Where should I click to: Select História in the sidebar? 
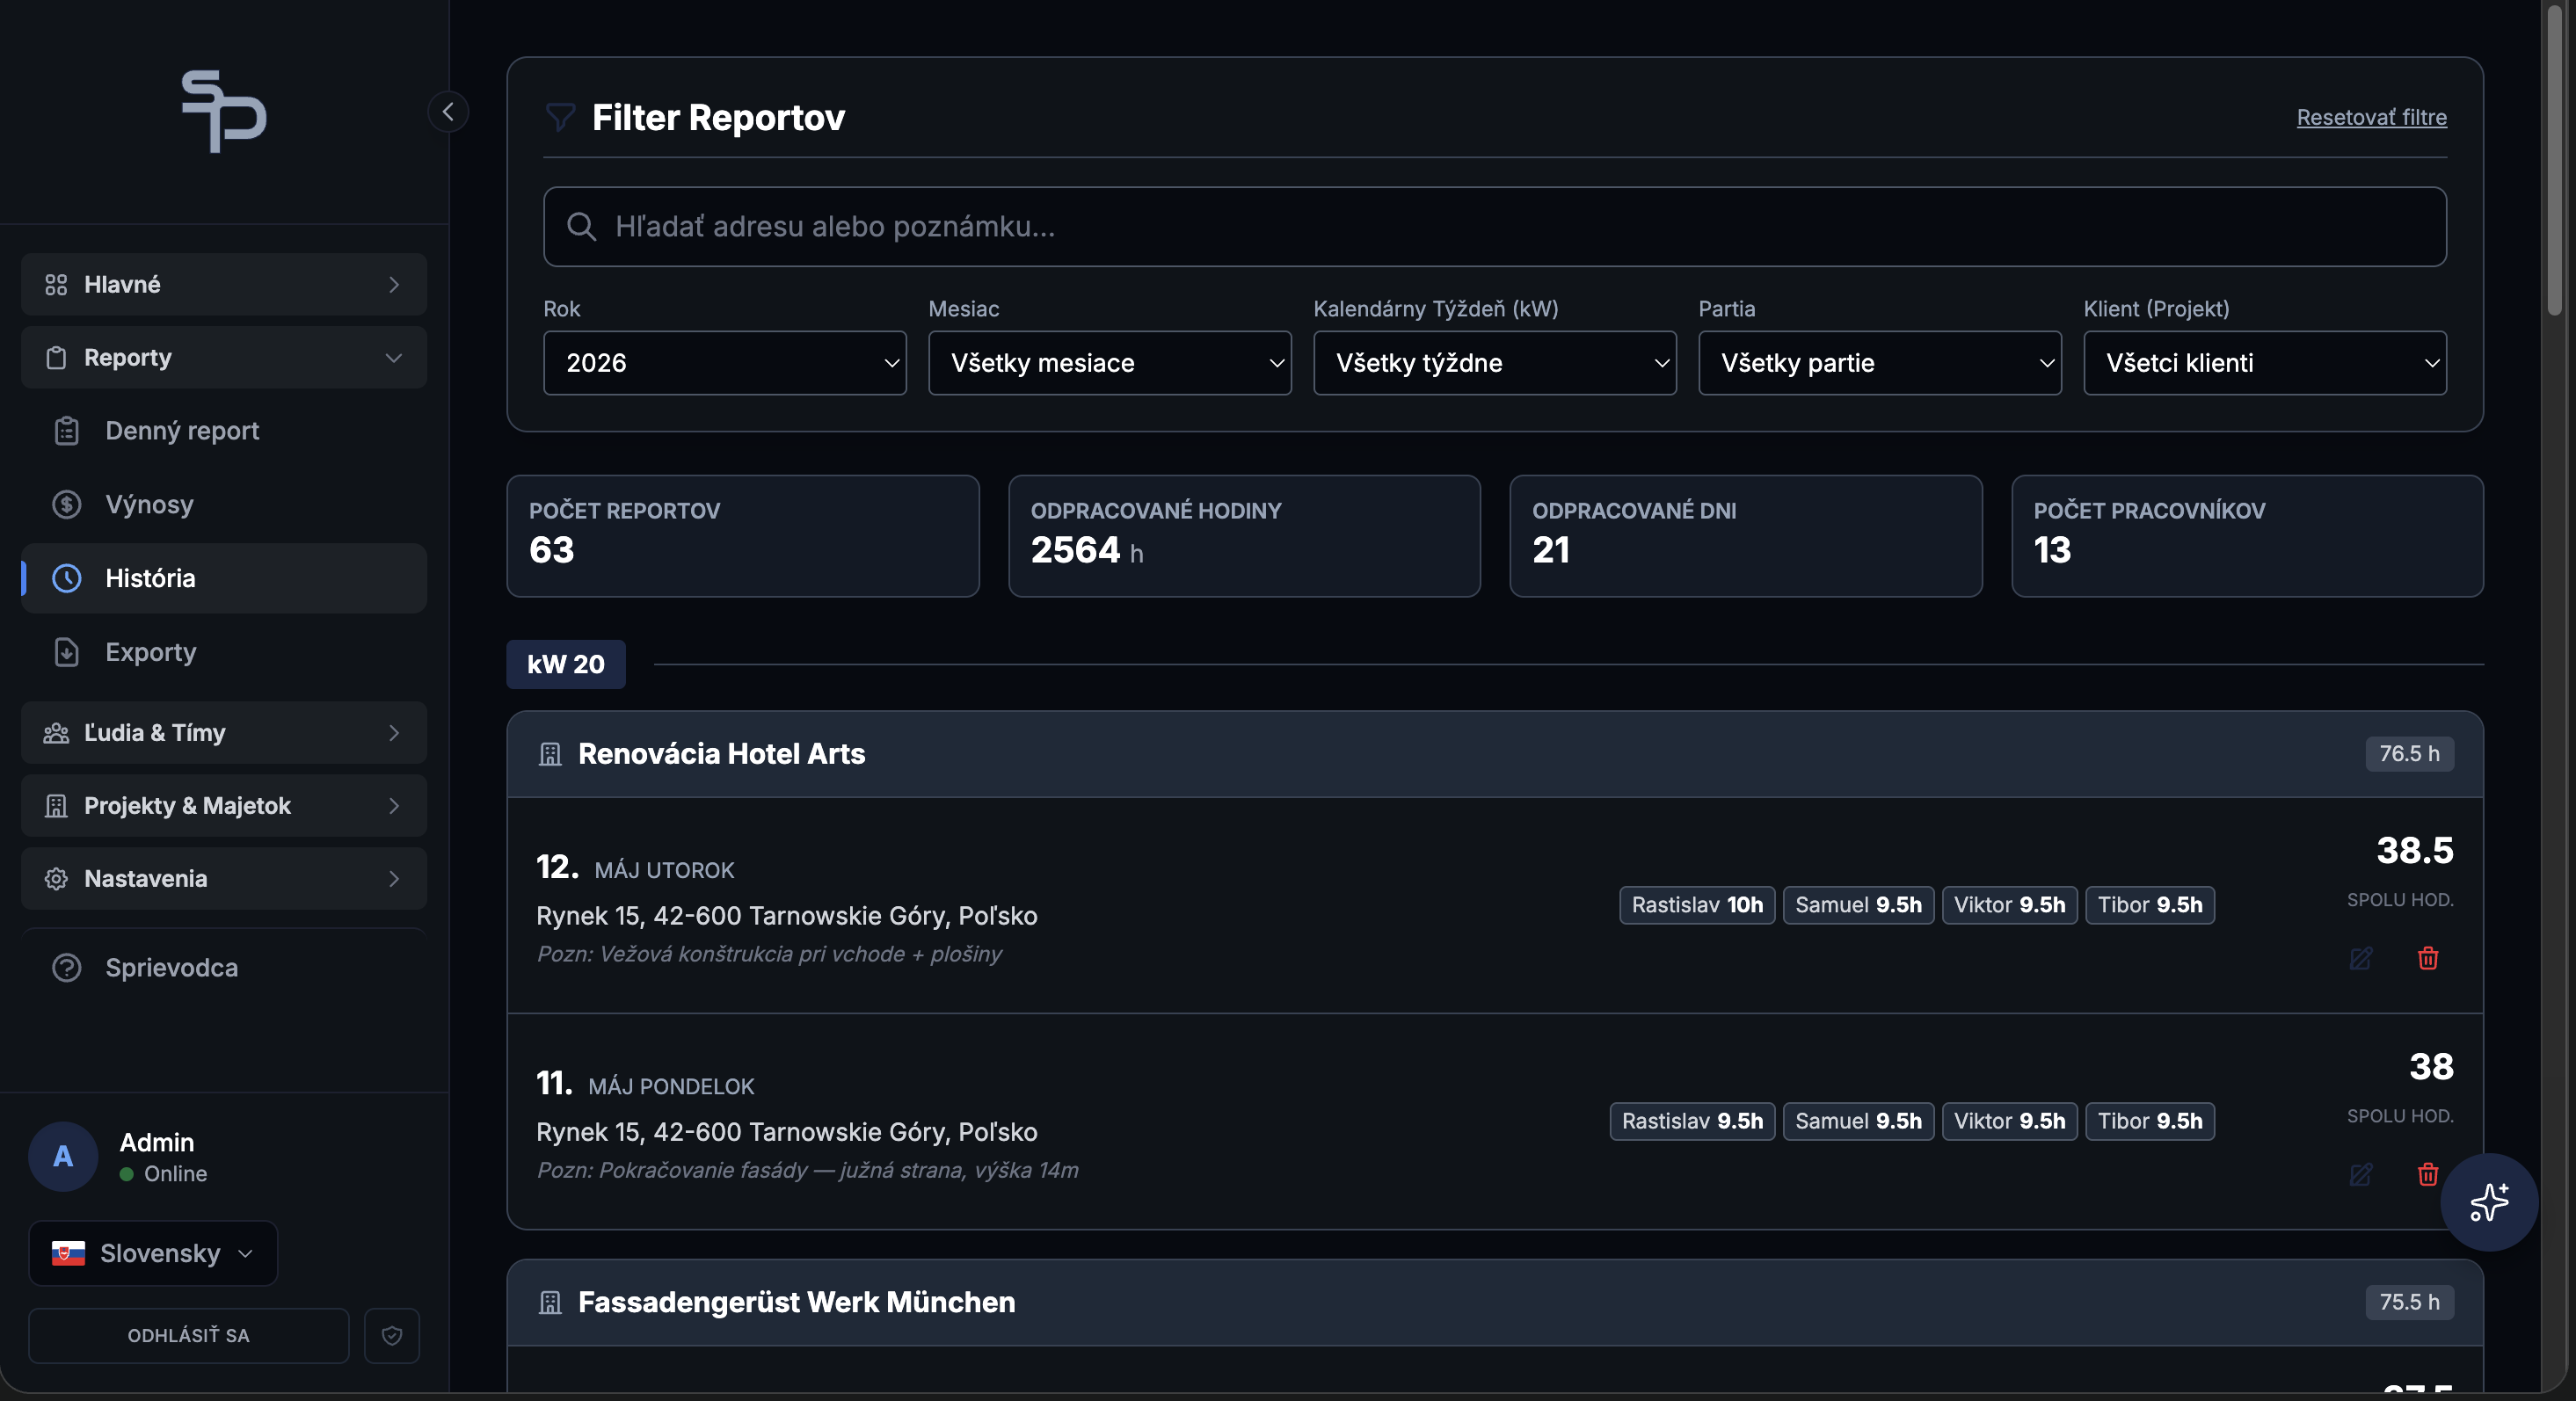224,578
